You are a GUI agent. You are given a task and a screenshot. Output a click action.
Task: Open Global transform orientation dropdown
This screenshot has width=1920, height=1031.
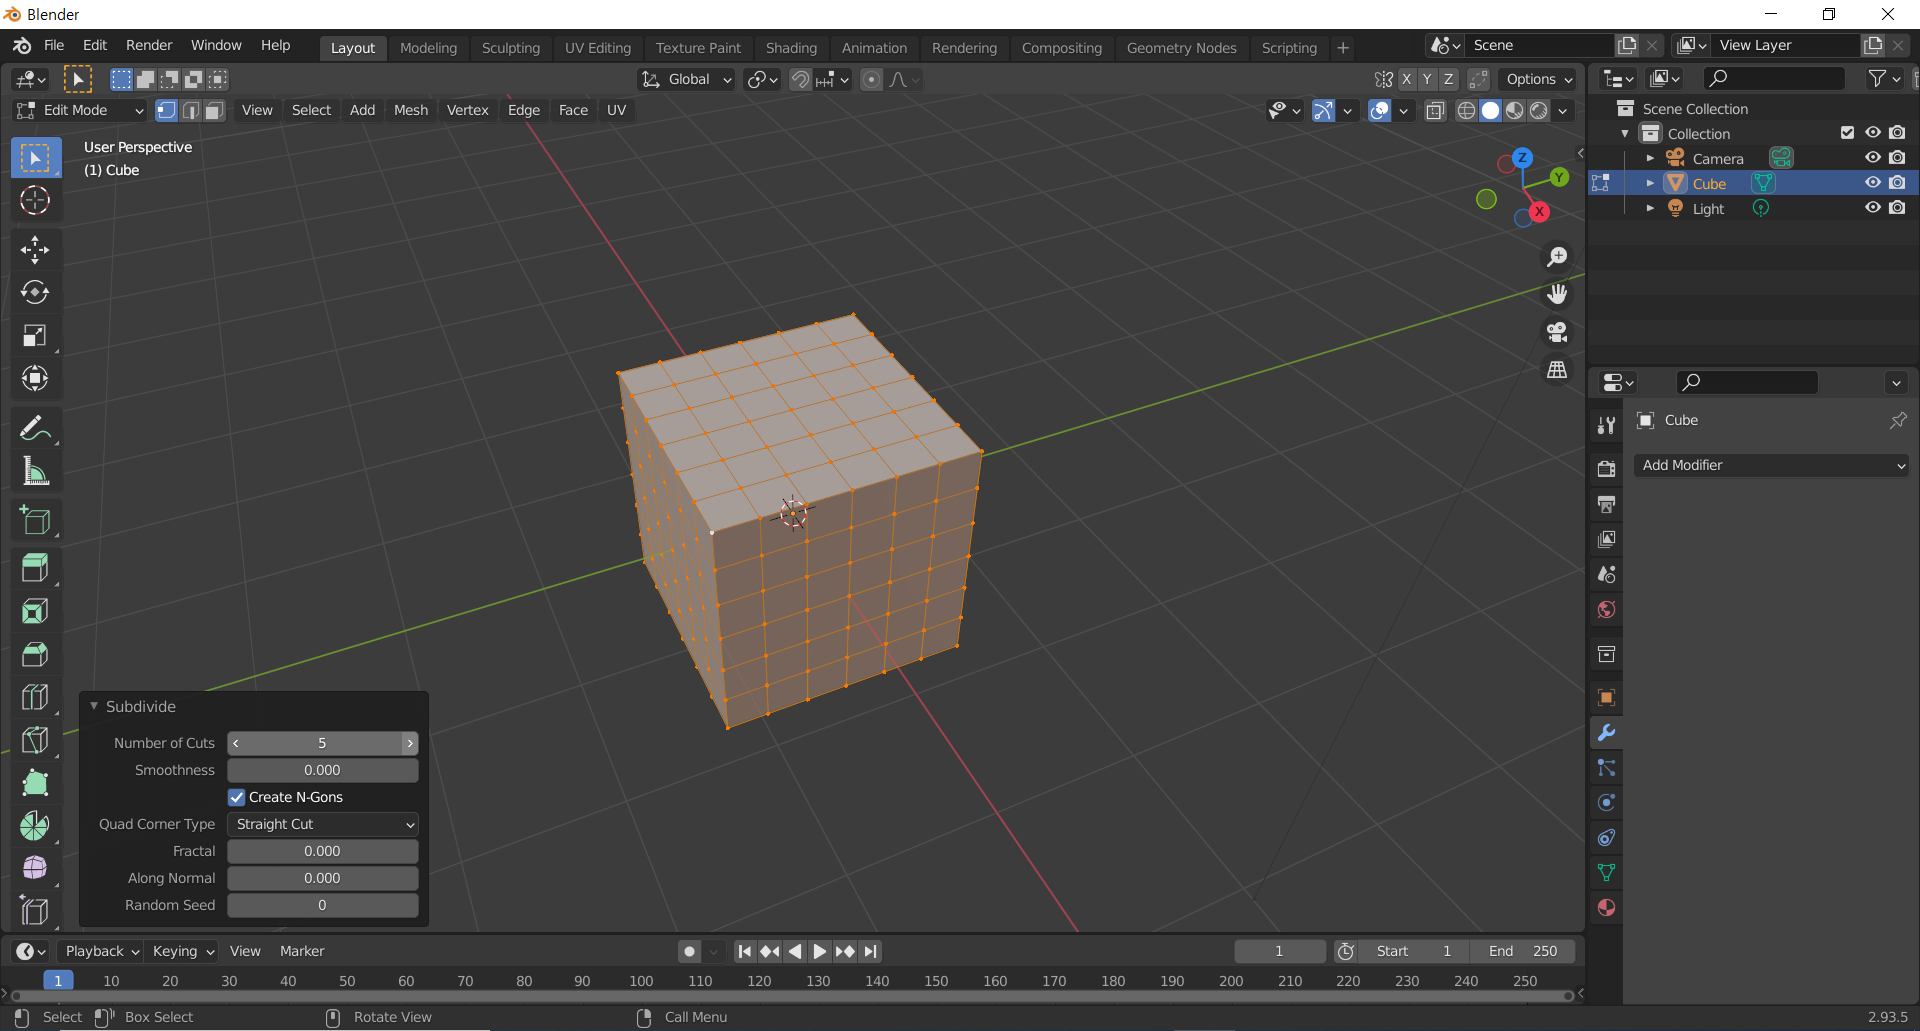click(x=688, y=80)
